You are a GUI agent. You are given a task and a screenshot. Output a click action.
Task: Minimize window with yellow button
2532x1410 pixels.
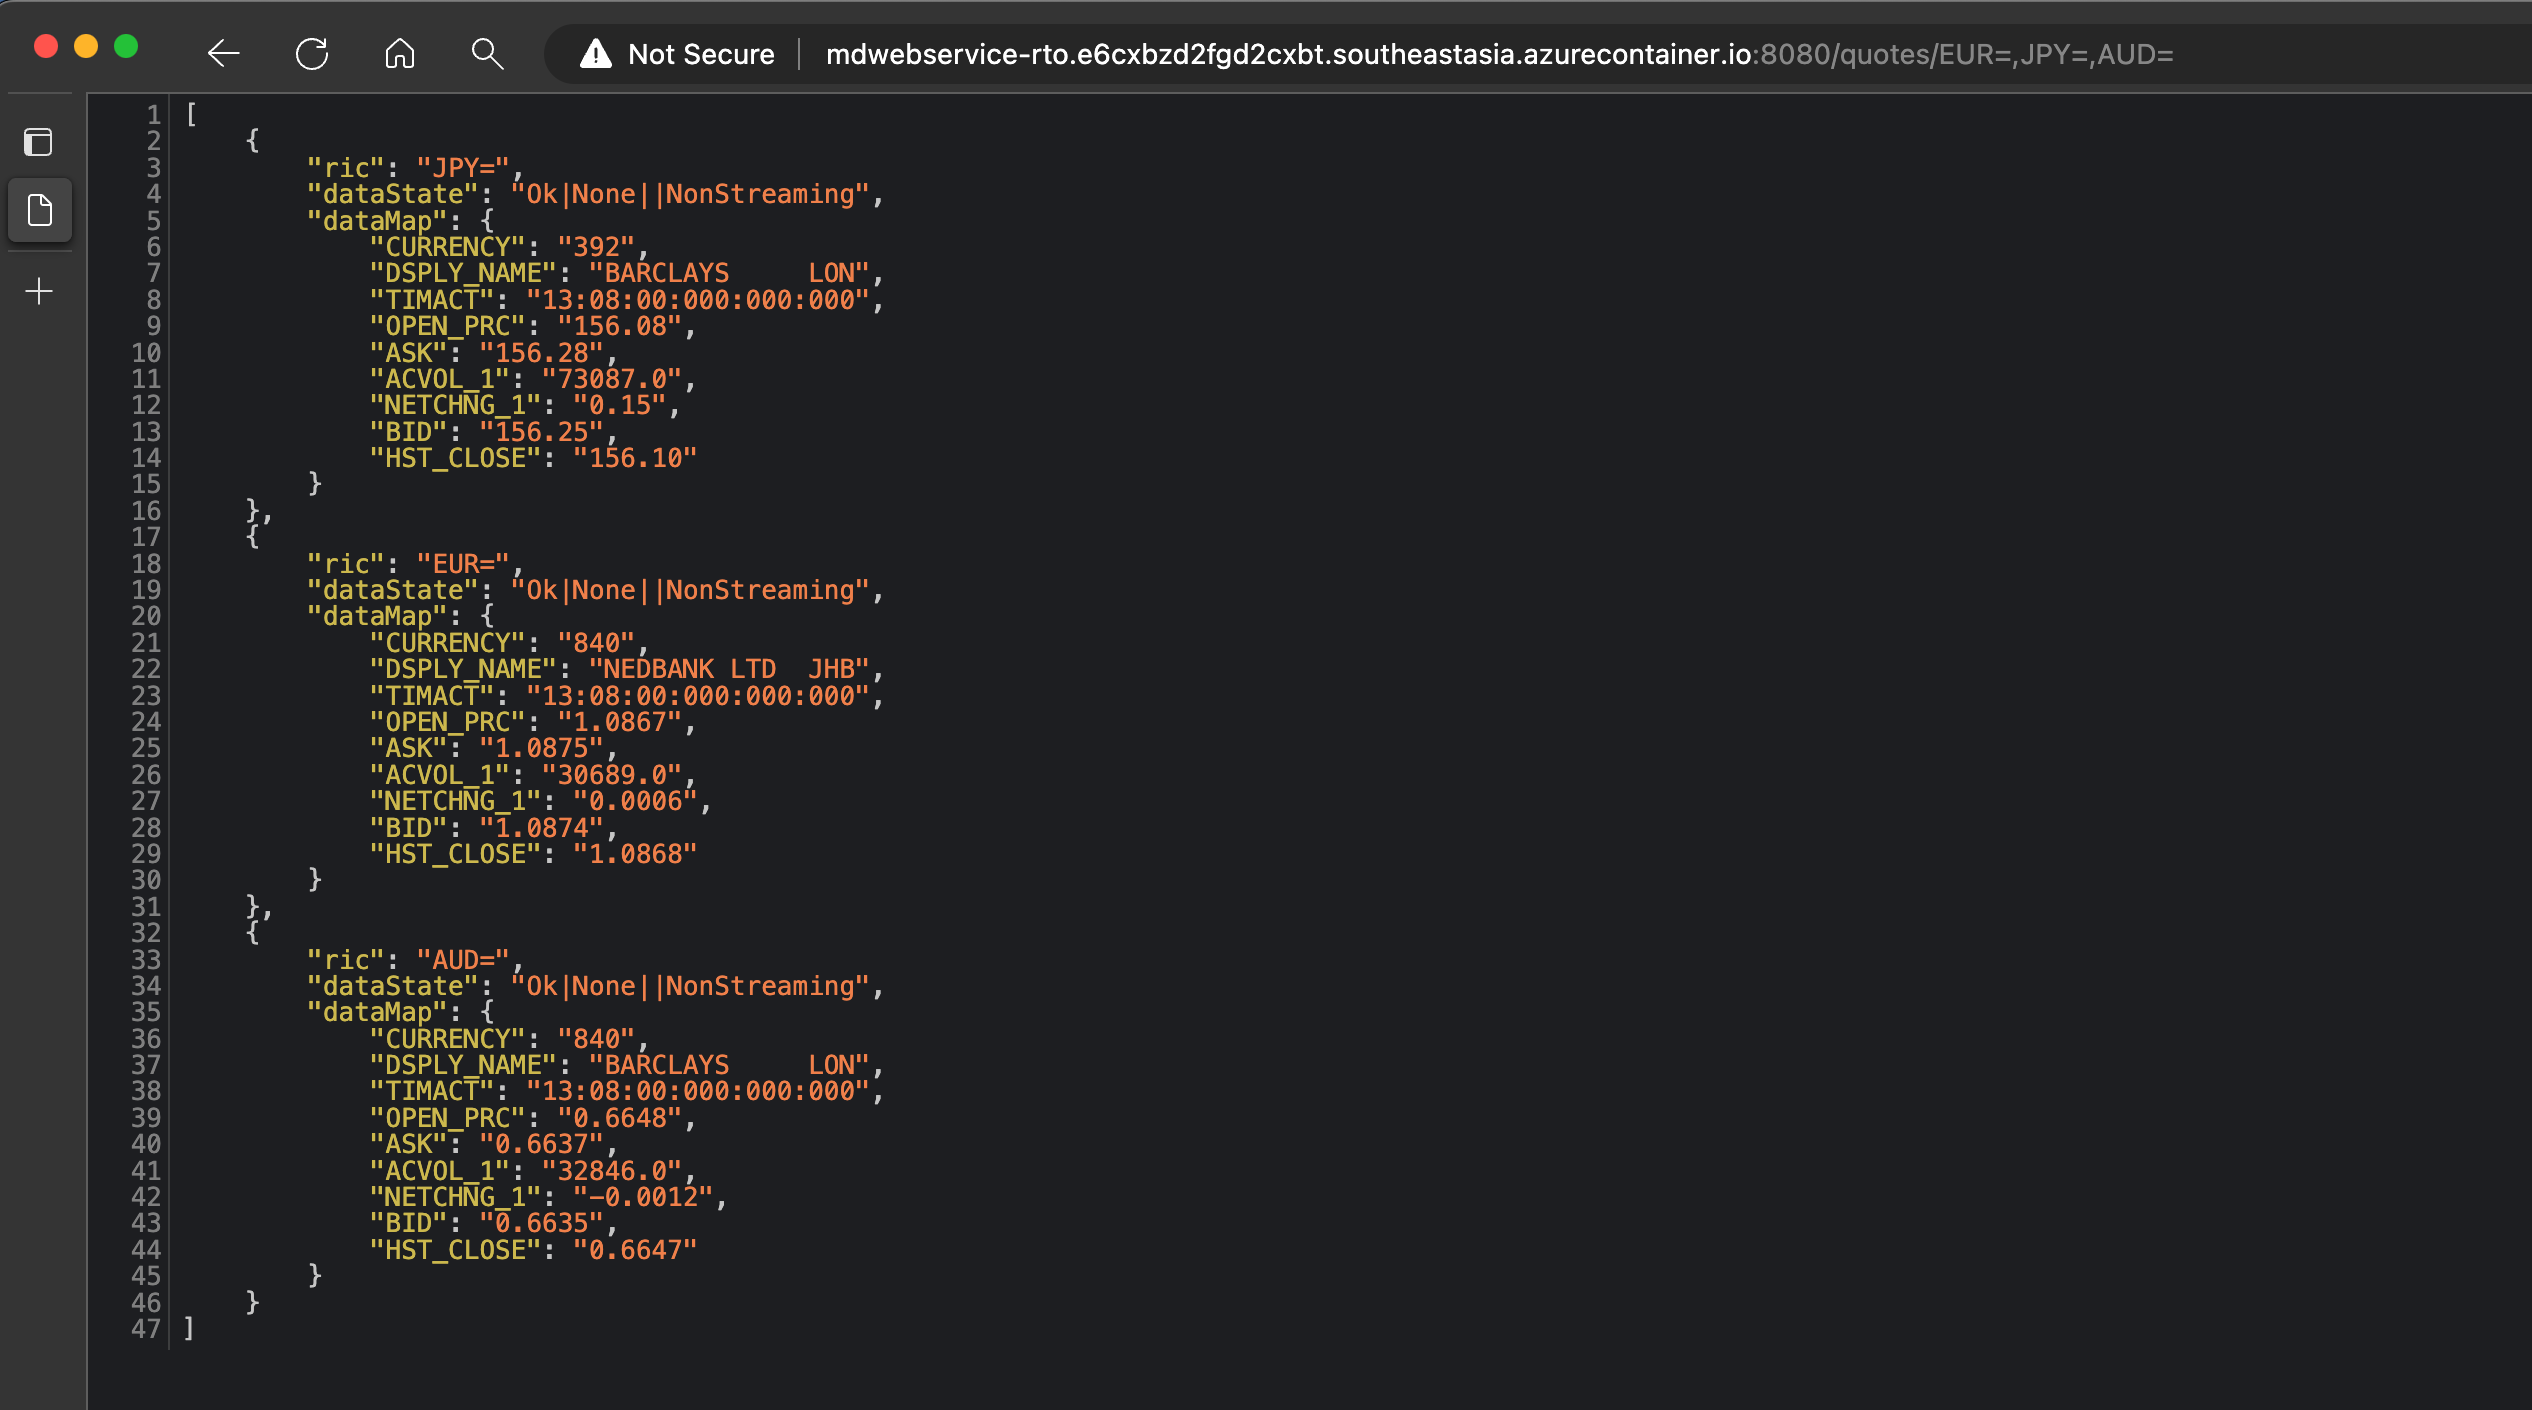tap(86, 46)
